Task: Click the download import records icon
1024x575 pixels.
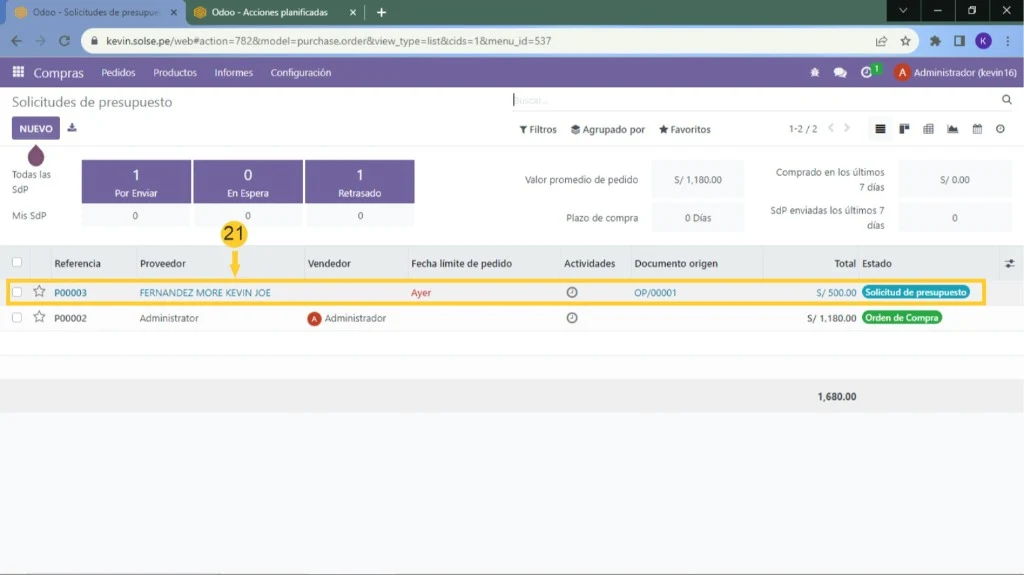Action: click(72, 128)
